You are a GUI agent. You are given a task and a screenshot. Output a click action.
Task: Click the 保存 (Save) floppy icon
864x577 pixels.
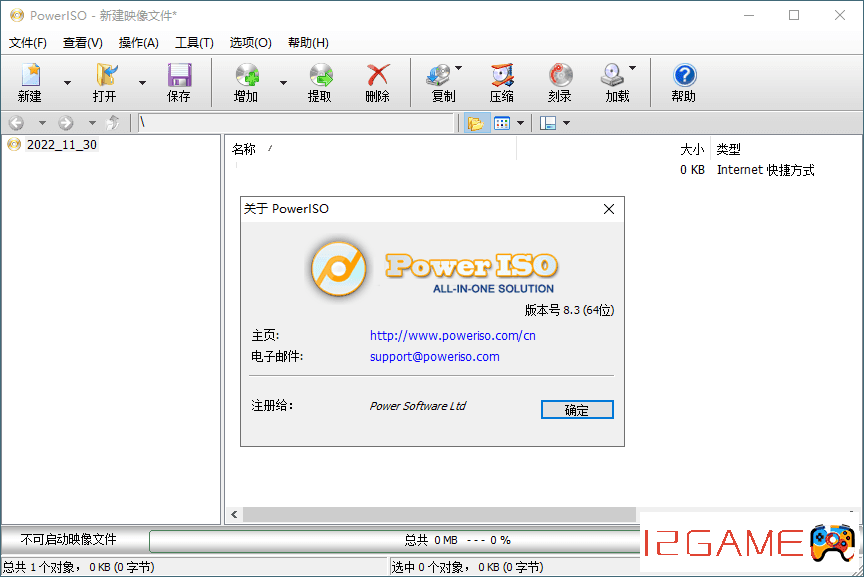click(179, 75)
